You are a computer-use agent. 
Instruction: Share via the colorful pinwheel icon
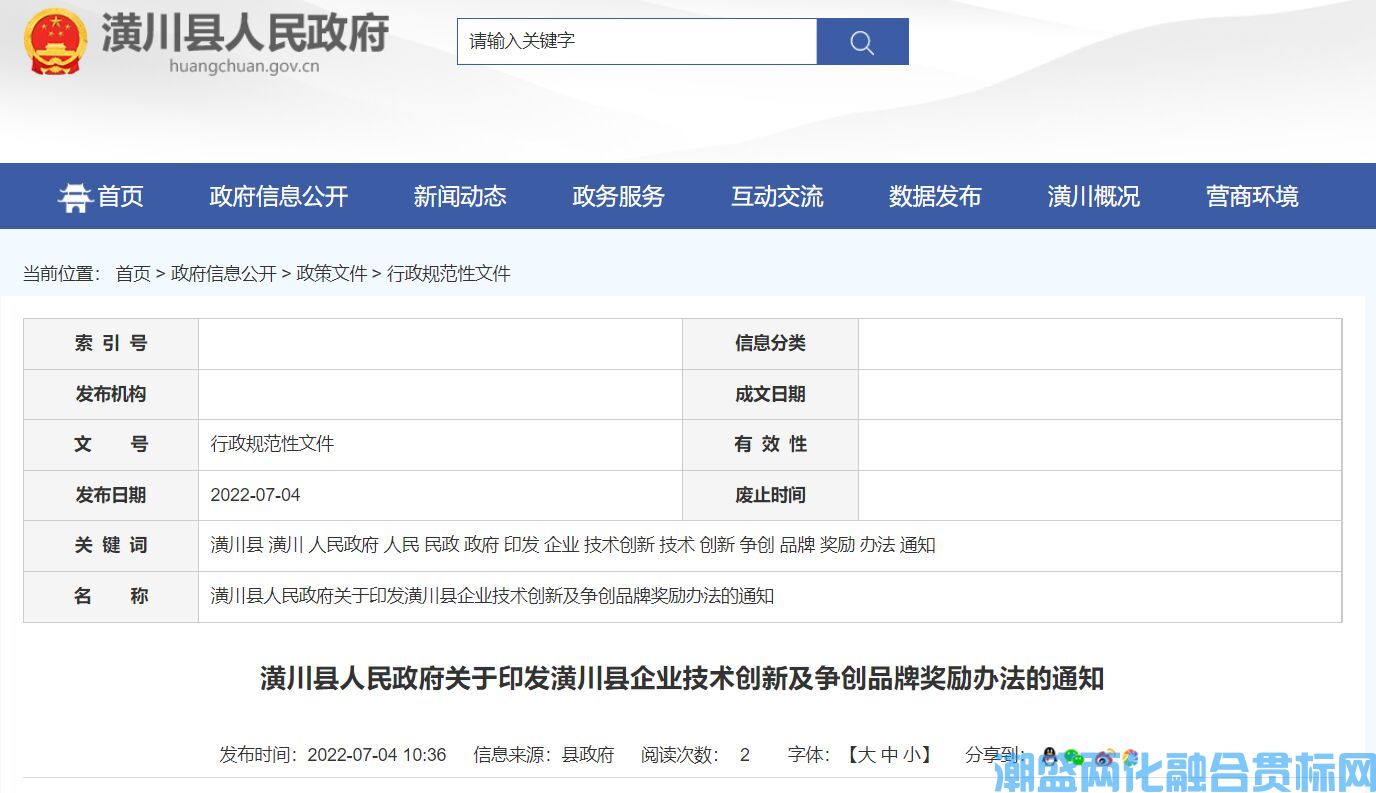pyautogui.click(x=1129, y=757)
